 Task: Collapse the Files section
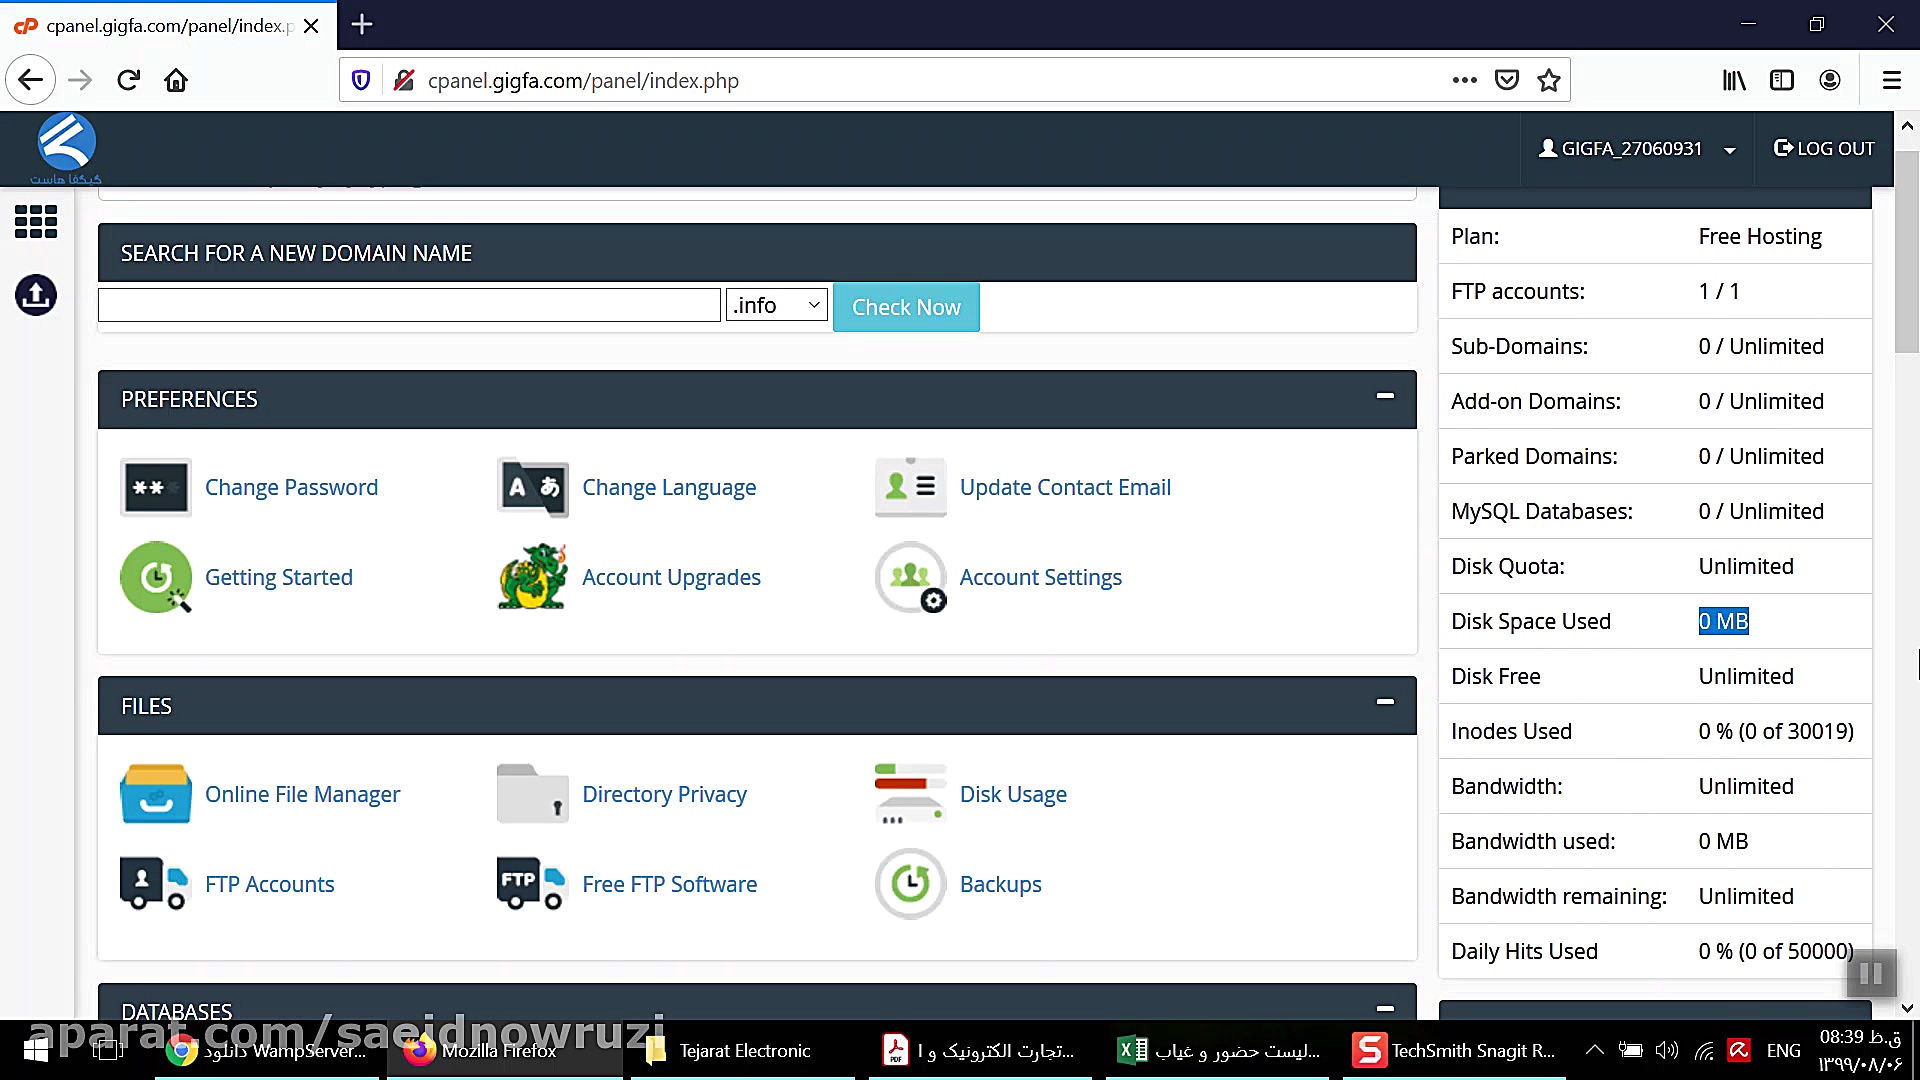[x=1385, y=703]
